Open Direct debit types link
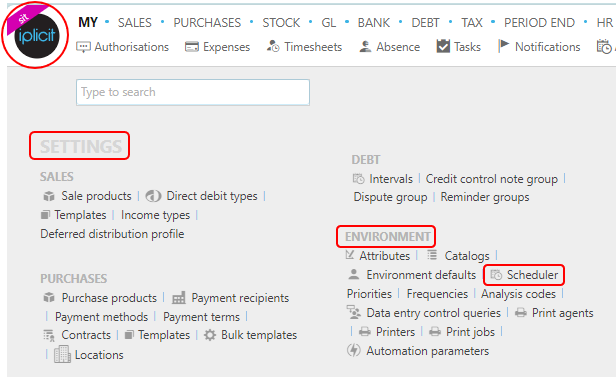Screen dimensions: 616x377 point(212,196)
